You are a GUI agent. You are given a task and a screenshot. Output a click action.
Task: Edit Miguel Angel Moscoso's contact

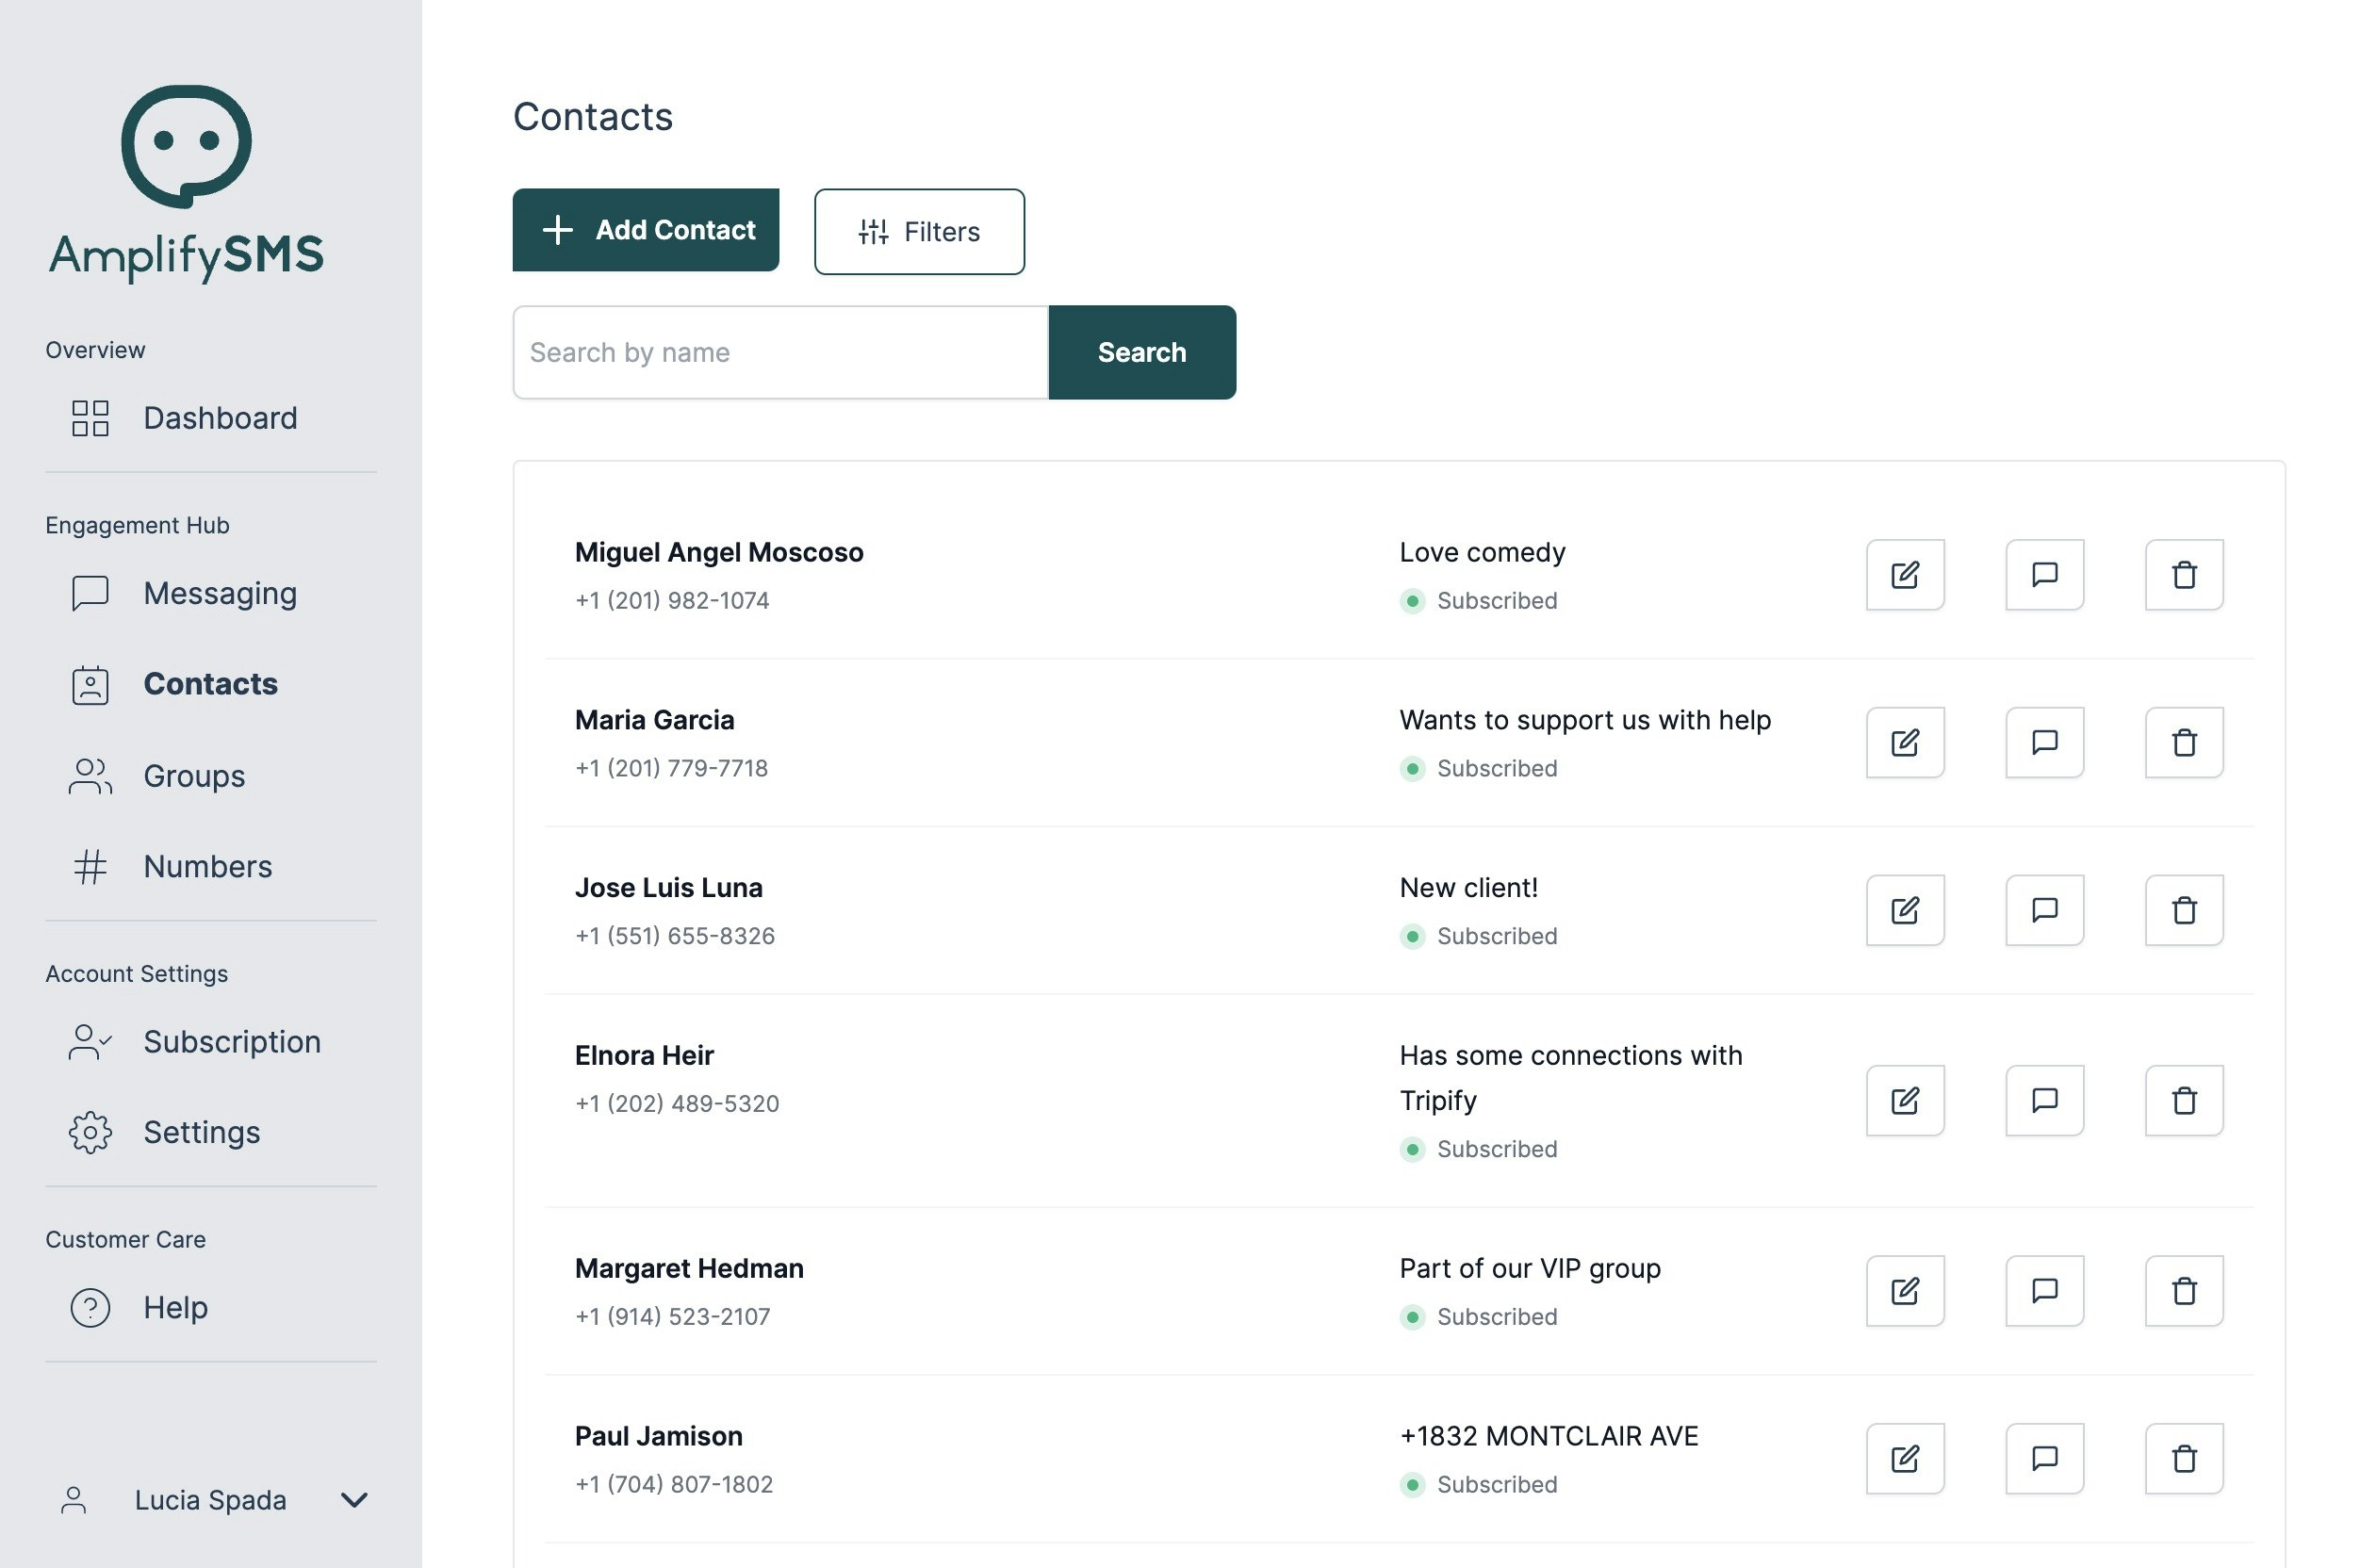coord(1904,575)
